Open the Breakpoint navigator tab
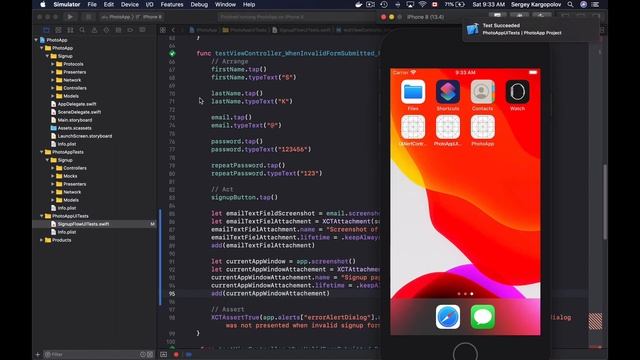 tap(130, 30)
